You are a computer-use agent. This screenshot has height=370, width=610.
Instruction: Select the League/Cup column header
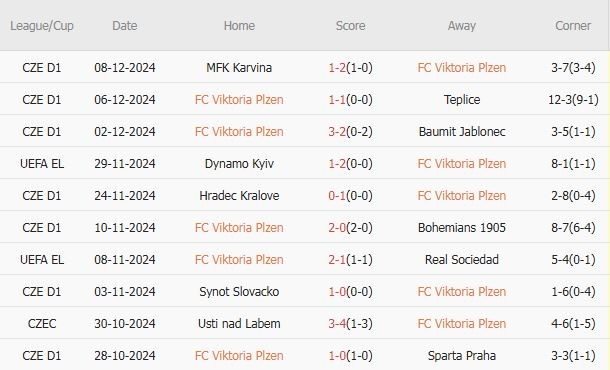click(42, 26)
